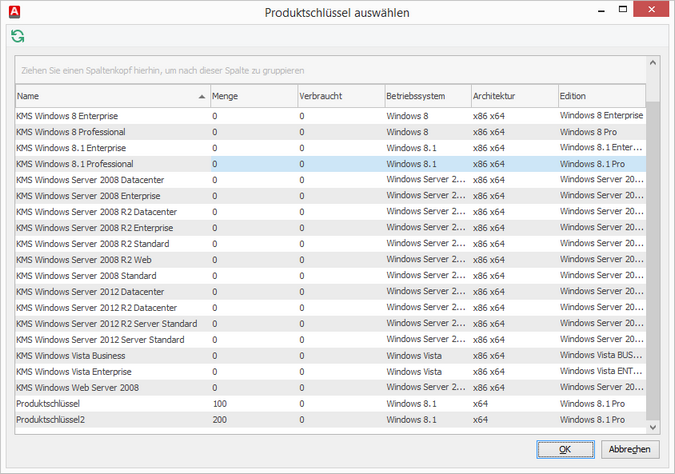Click the scroll up arrow of the list
Image resolution: width=675 pixels, height=474 pixels.
[653, 62]
